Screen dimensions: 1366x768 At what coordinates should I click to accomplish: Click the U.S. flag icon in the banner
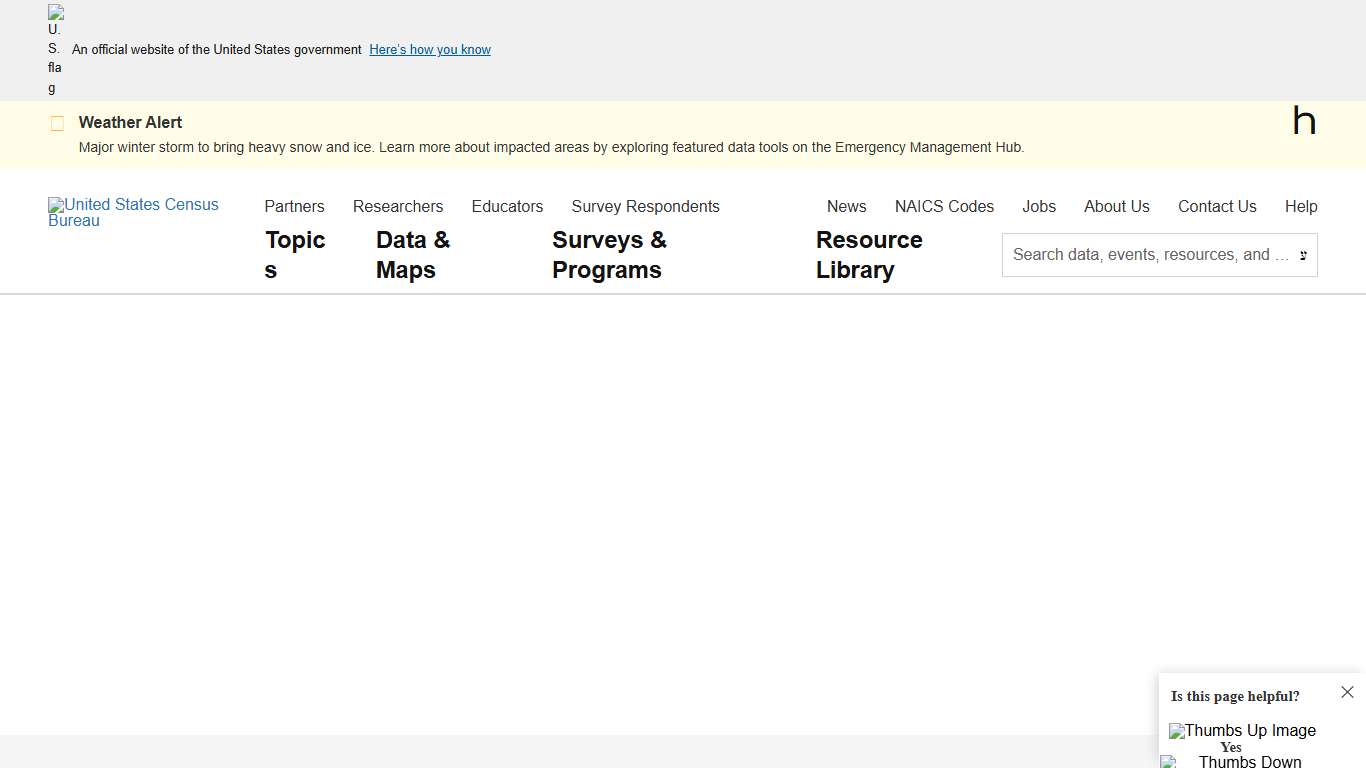tap(54, 48)
